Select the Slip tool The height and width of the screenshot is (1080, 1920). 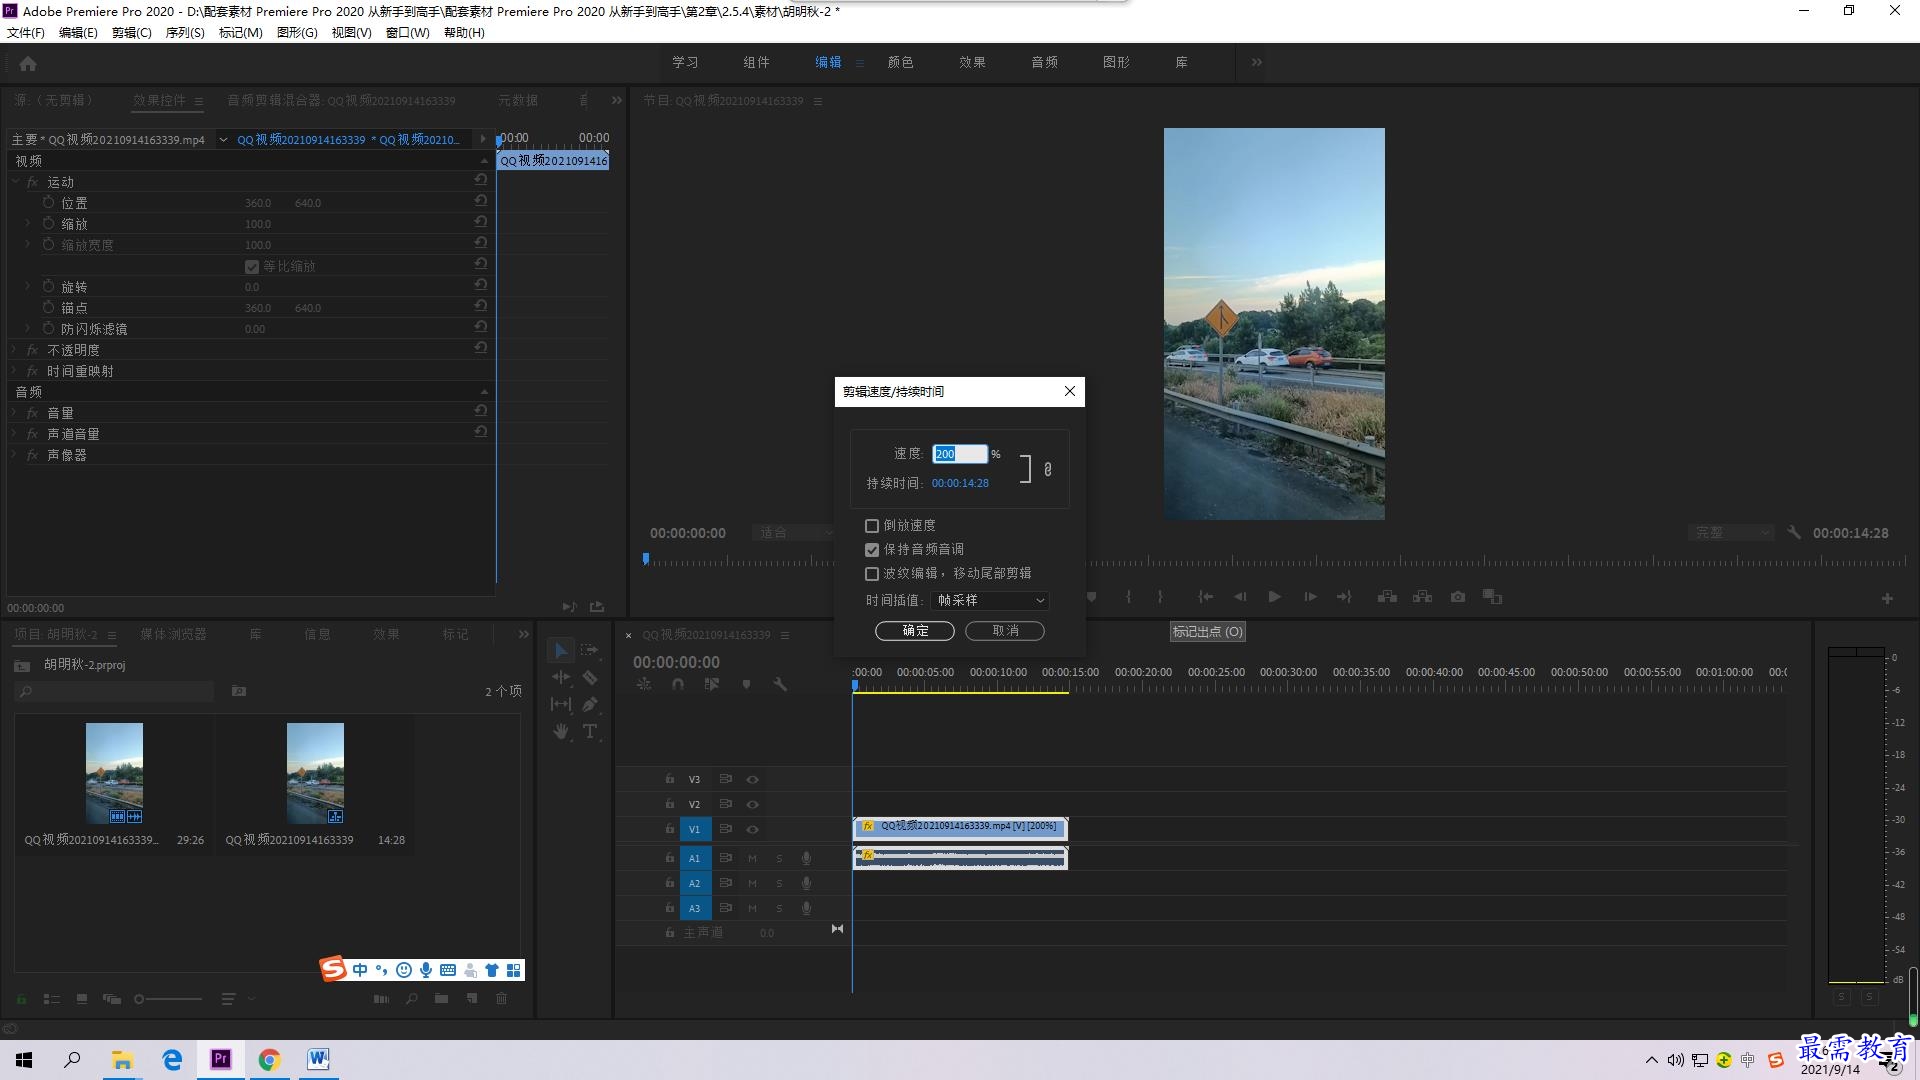tap(561, 704)
